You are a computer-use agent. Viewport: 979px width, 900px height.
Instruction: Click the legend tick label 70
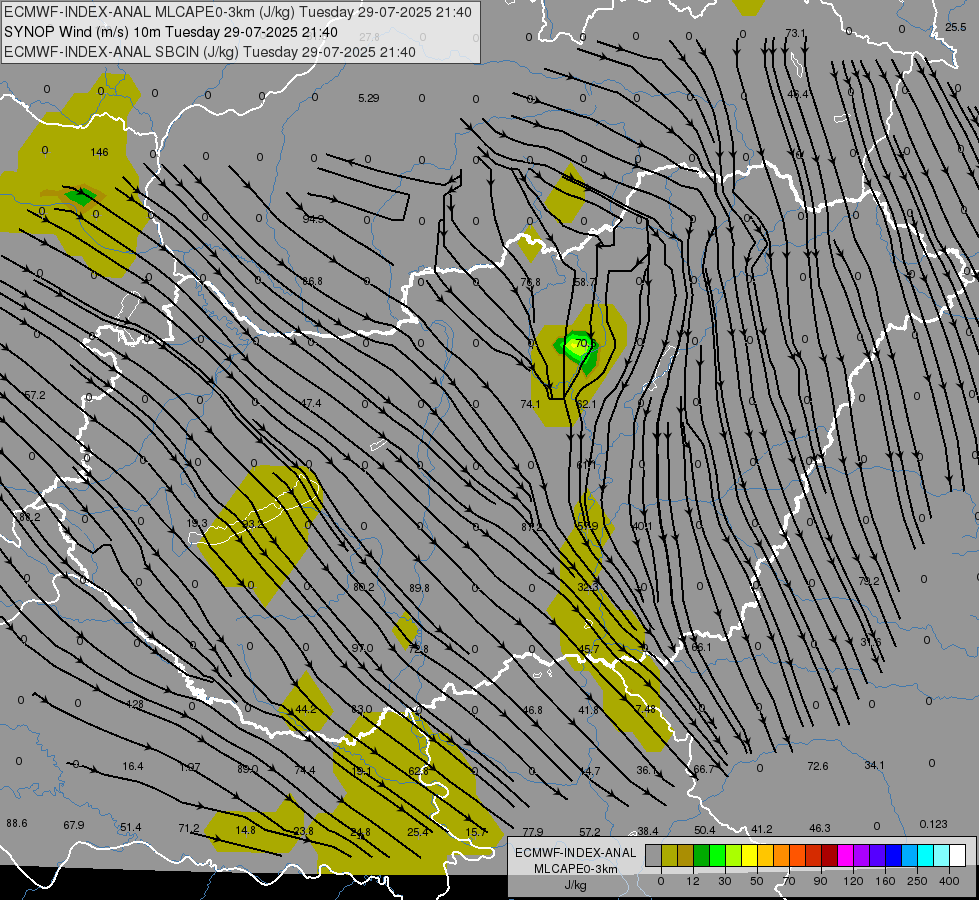tap(789, 881)
